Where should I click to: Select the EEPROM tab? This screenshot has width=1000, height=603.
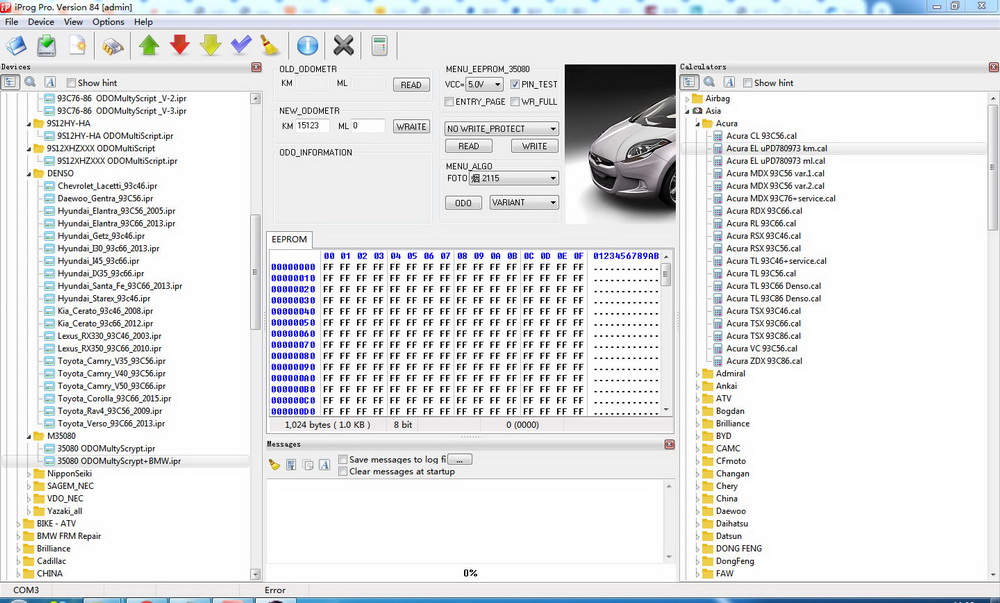click(289, 239)
